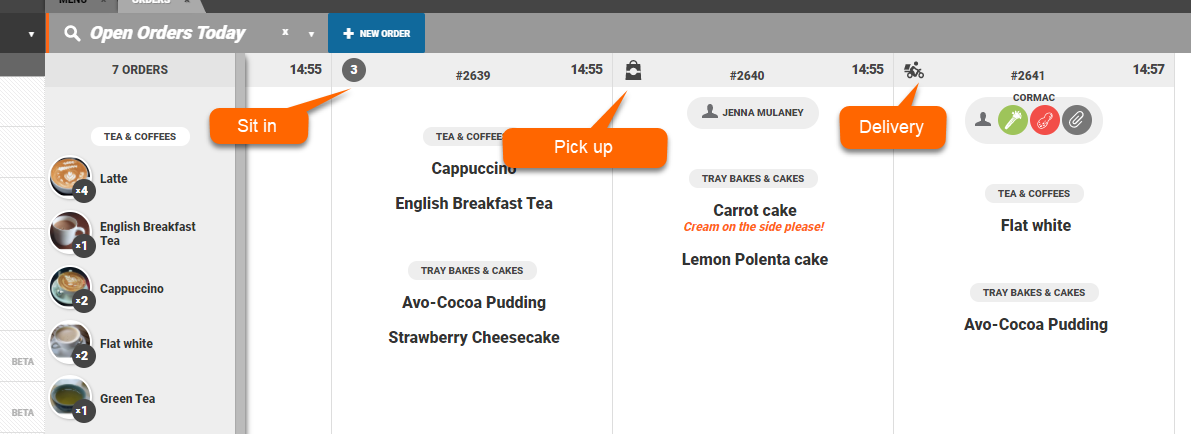The height and width of the screenshot is (434, 1191).
Task: Open the far-left dark dropdown arrow
Action: tap(31, 34)
